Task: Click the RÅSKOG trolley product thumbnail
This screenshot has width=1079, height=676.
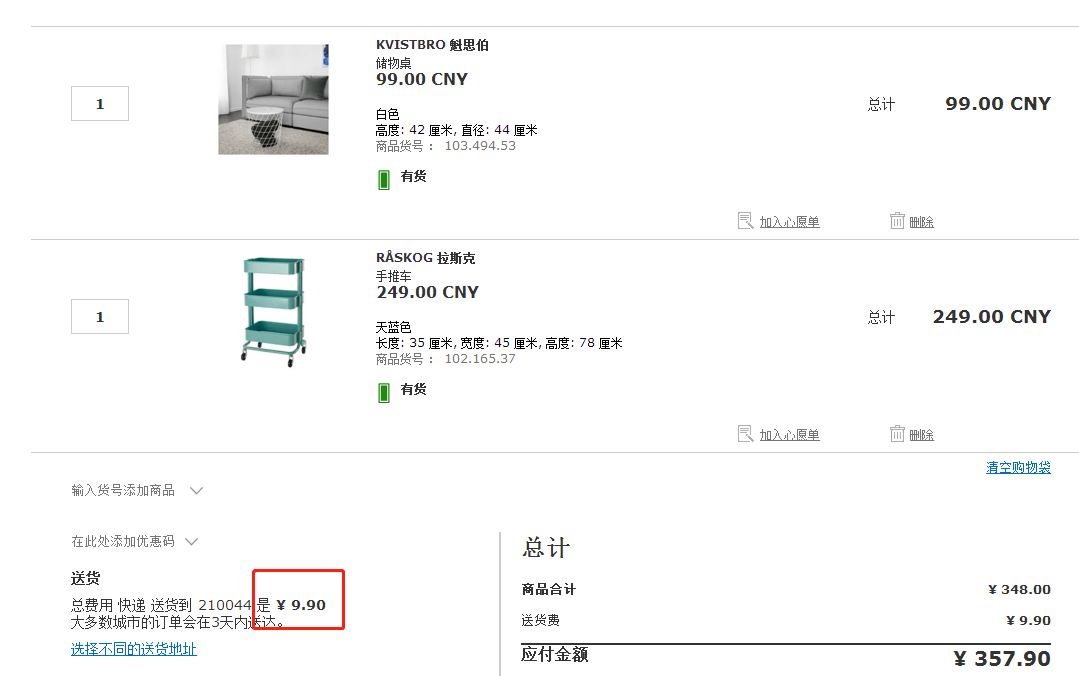Action: 273,311
